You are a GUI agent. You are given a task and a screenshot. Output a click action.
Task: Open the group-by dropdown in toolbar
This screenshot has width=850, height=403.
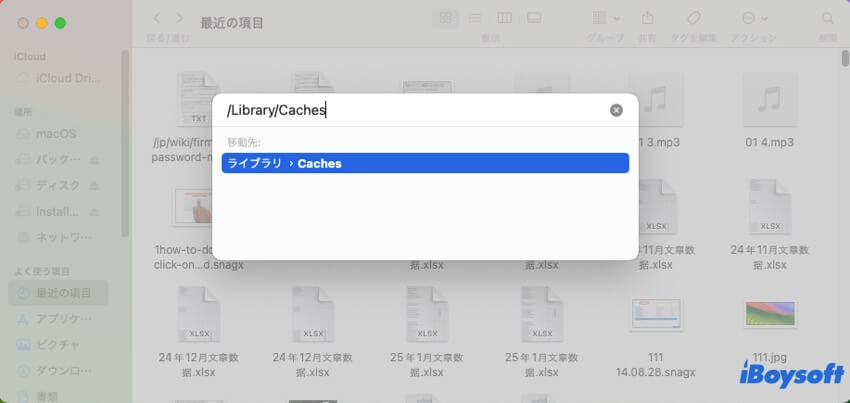tap(606, 18)
